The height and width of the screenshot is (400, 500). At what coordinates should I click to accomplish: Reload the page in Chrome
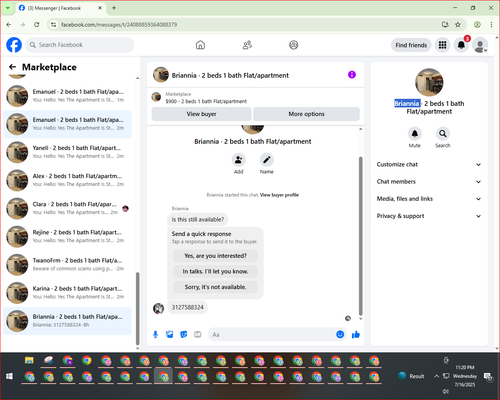pos(37,24)
